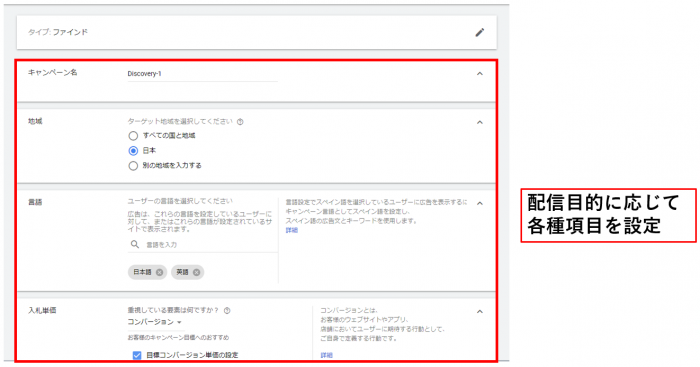Click the タイプ: ファインド header text

click(58, 32)
